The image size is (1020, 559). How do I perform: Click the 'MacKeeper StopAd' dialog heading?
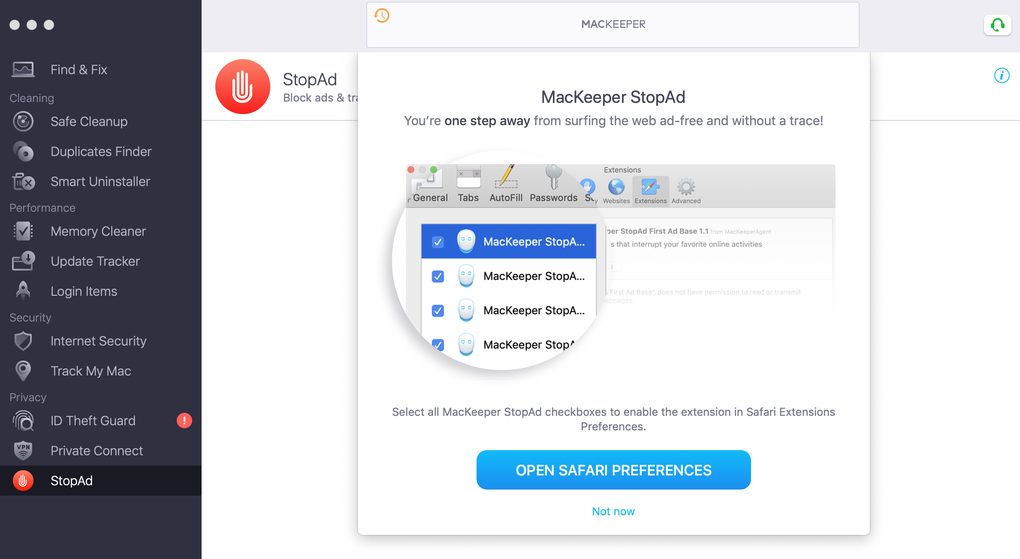[x=613, y=97]
